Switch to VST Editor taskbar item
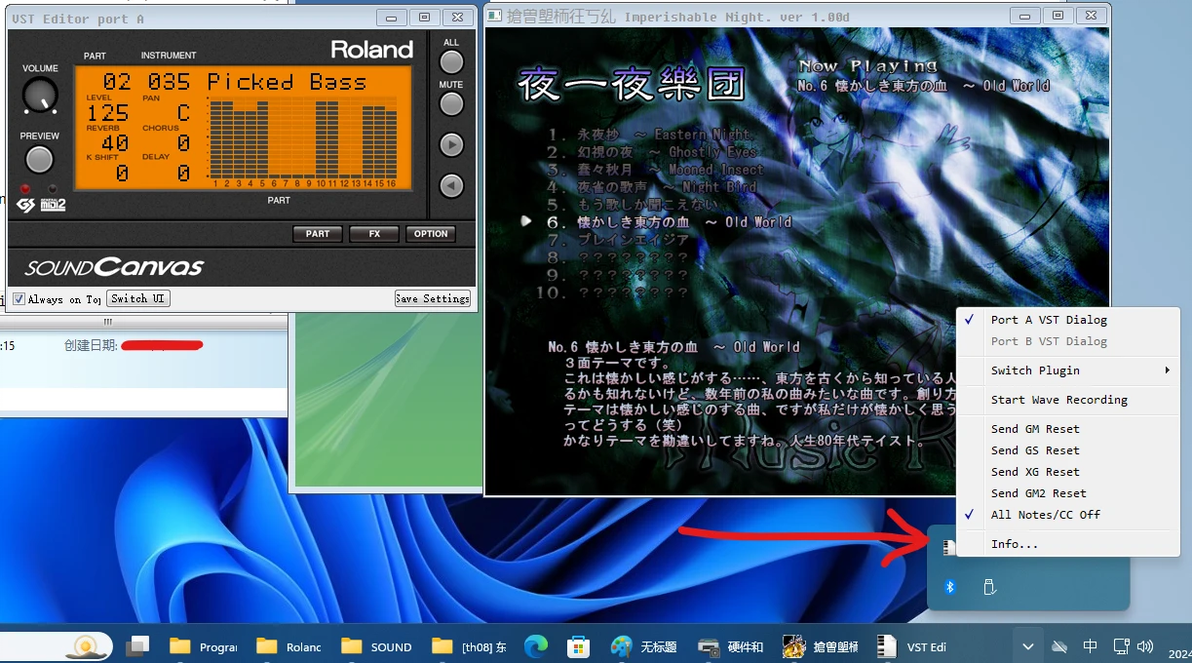The height and width of the screenshot is (663, 1192). (911, 647)
